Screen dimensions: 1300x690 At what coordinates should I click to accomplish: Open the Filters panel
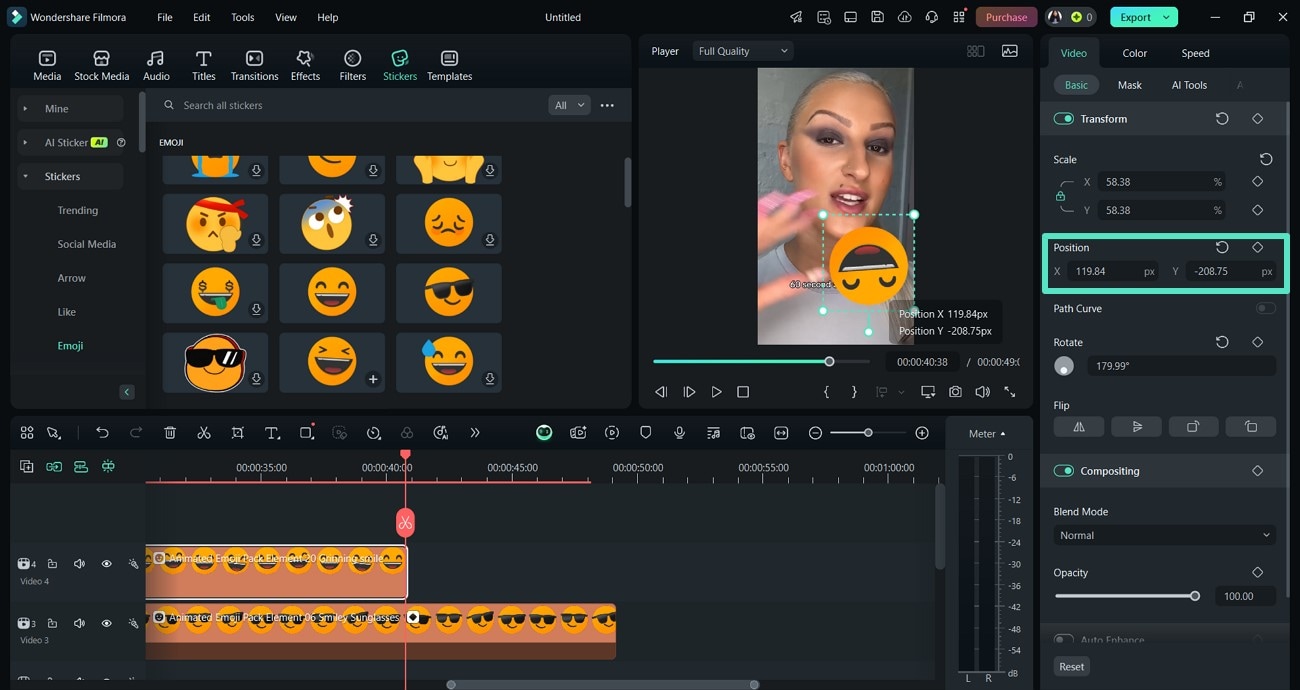(352, 65)
